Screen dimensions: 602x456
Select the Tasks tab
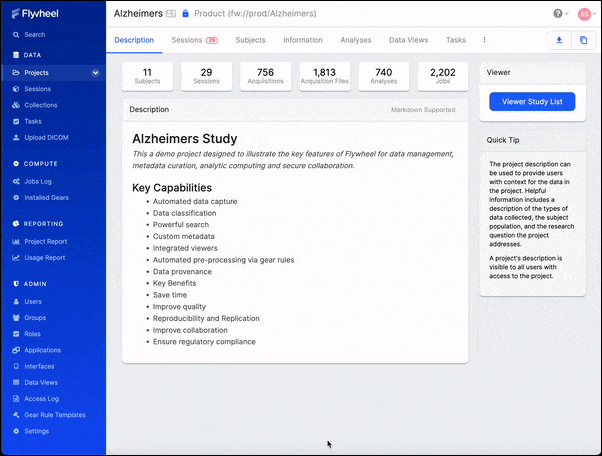pyautogui.click(x=456, y=40)
